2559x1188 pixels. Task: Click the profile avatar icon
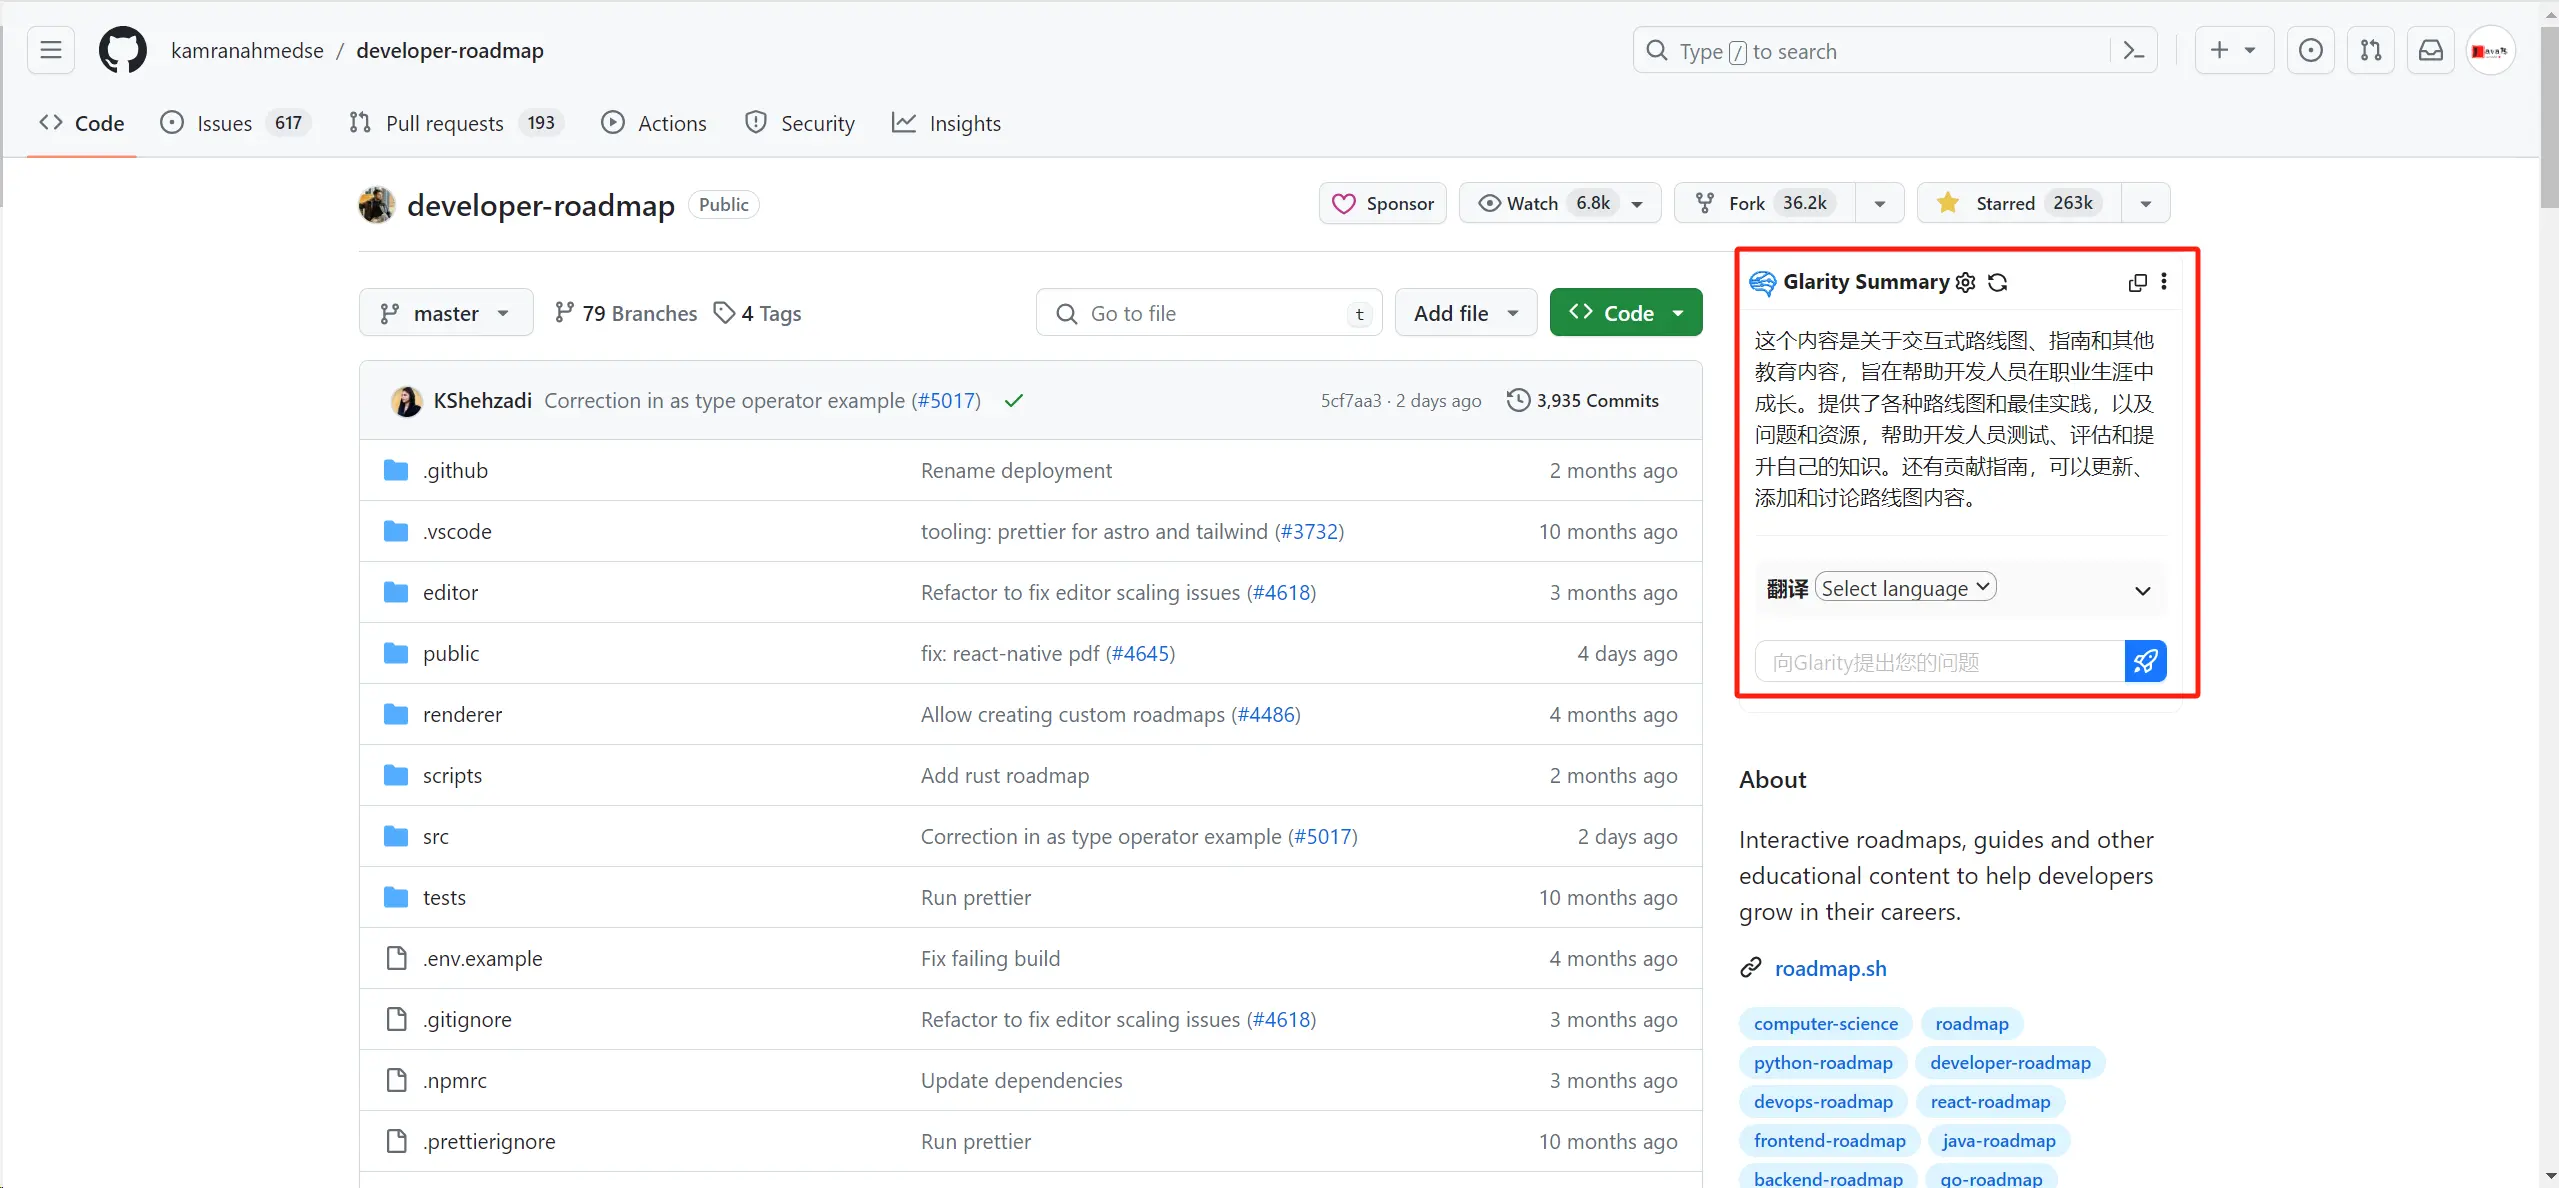click(x=2489, y=49)
